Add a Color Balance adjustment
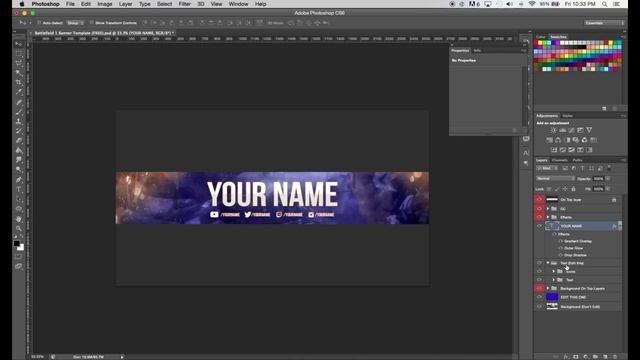640x360 pixels. 558,140
